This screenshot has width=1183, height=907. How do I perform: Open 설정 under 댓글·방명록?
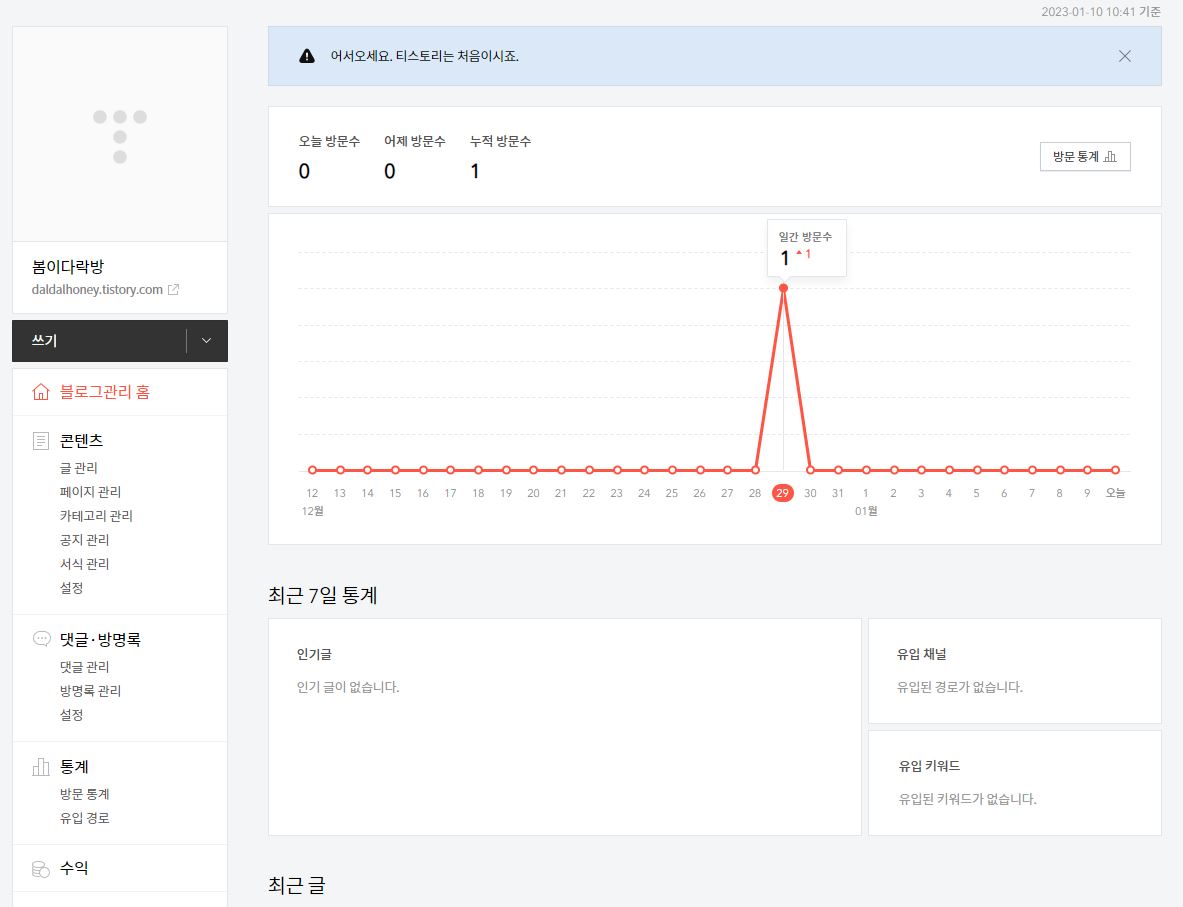72,715
